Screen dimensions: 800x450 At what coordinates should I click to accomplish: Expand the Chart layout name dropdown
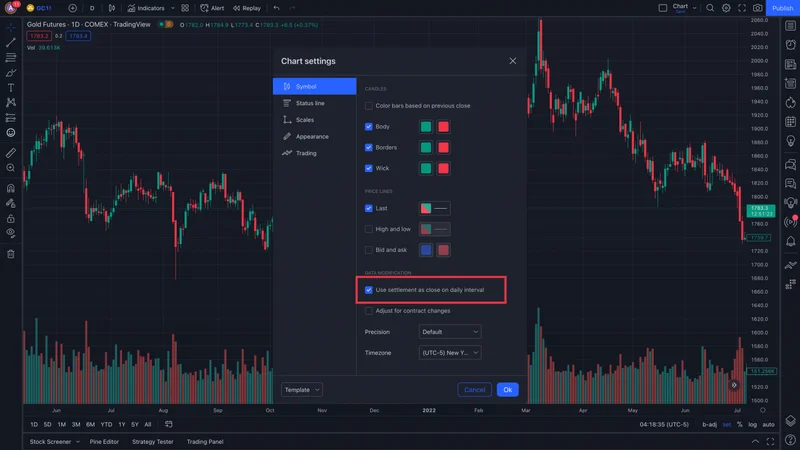(694, 8)
